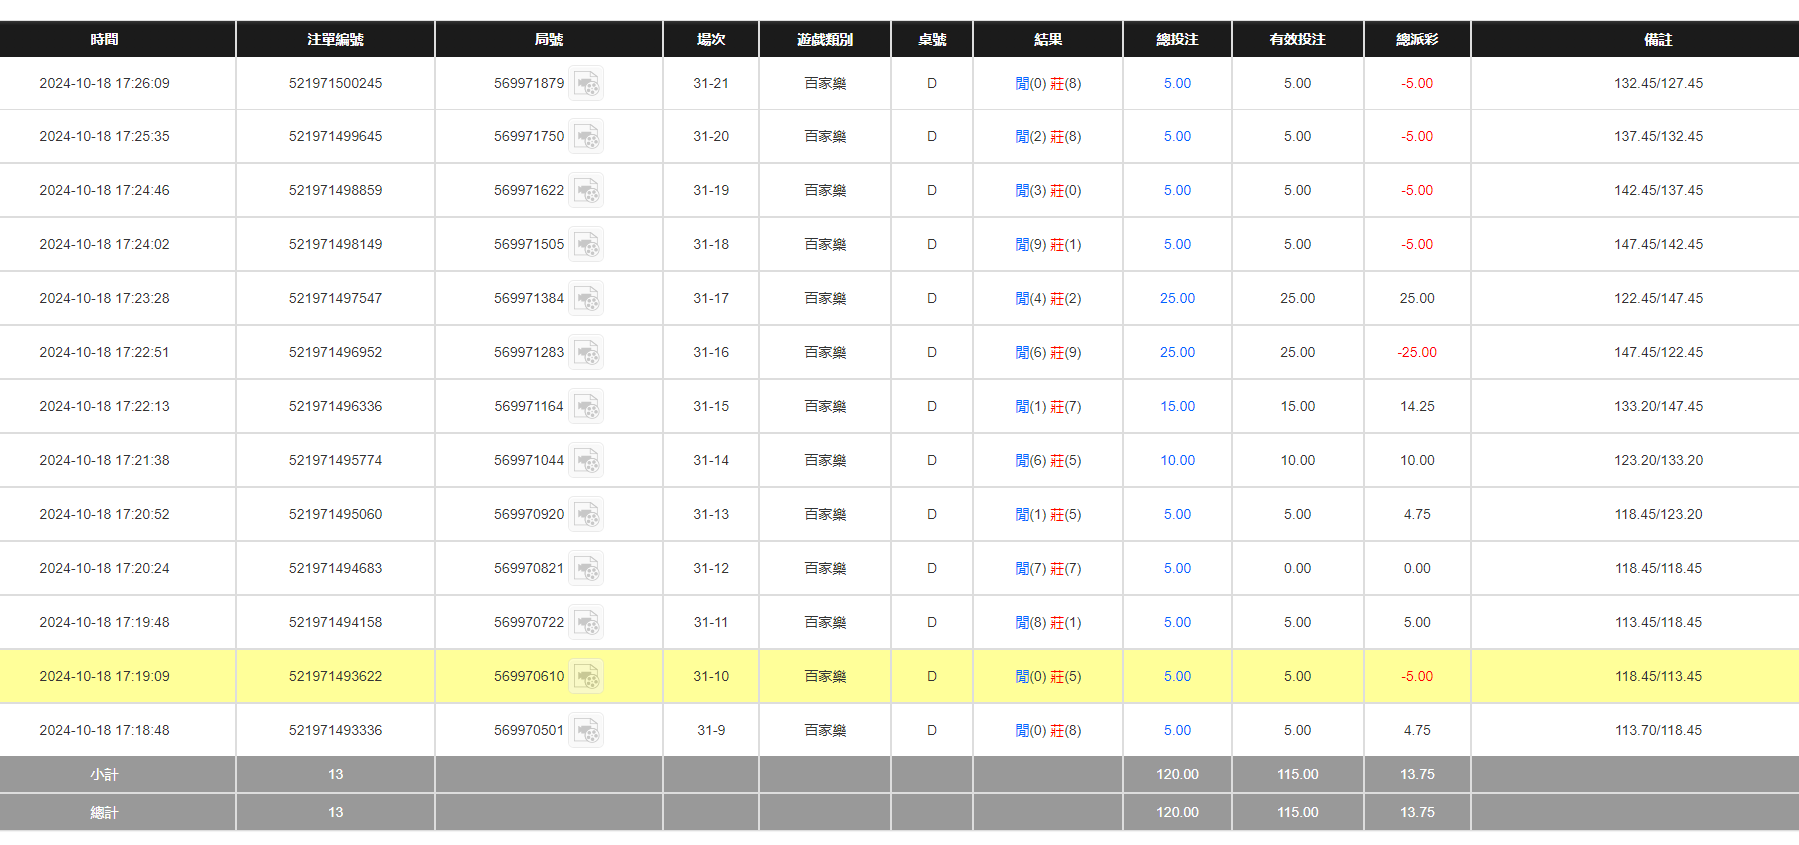
Task: Select bet number 521971493622 in highlighted row
Action: click(x=335, y=677)
